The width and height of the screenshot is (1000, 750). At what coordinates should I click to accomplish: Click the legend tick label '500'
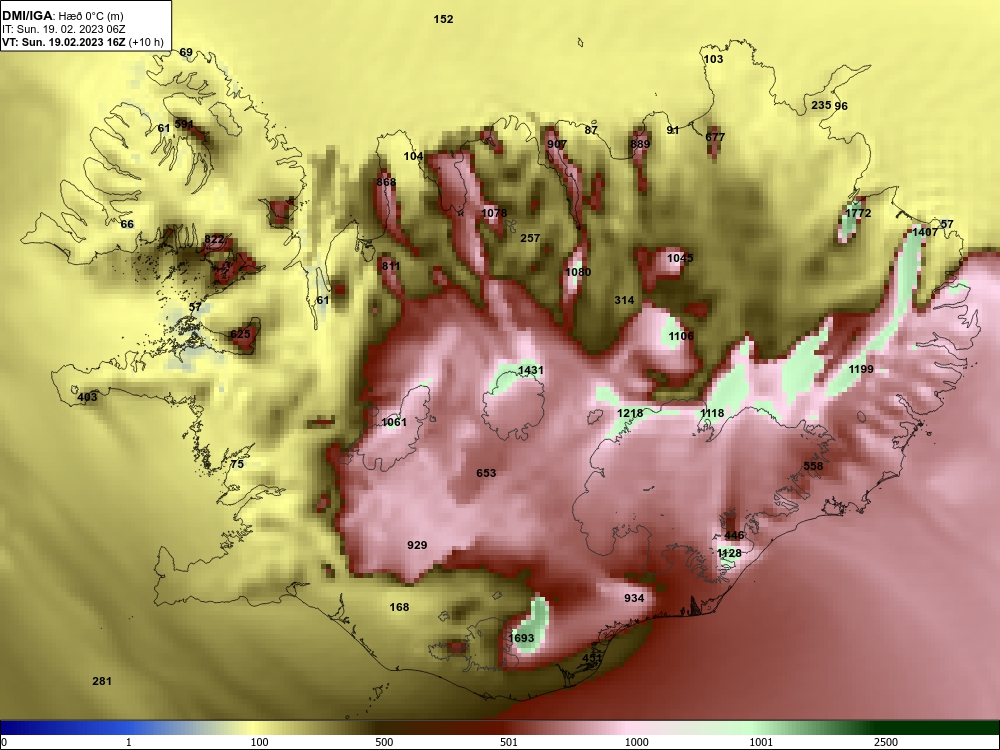(x=384, y=742)
